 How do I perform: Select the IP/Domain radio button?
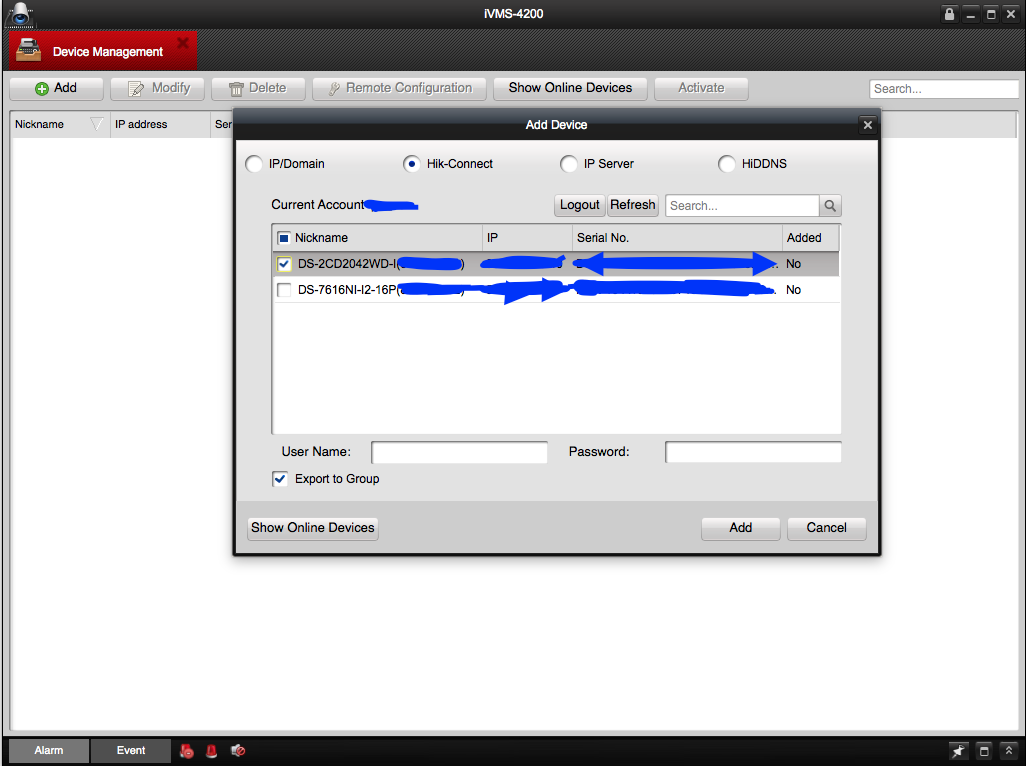(254, 164)
